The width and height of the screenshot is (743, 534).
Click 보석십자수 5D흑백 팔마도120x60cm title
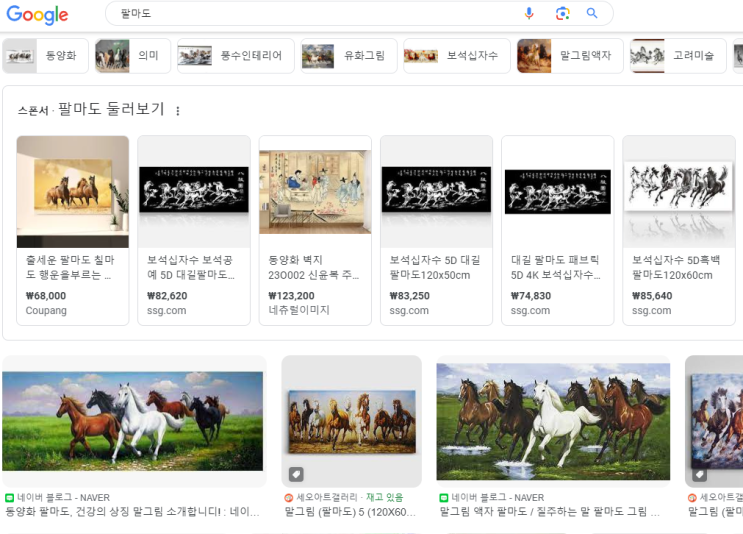tap(676, 267)
